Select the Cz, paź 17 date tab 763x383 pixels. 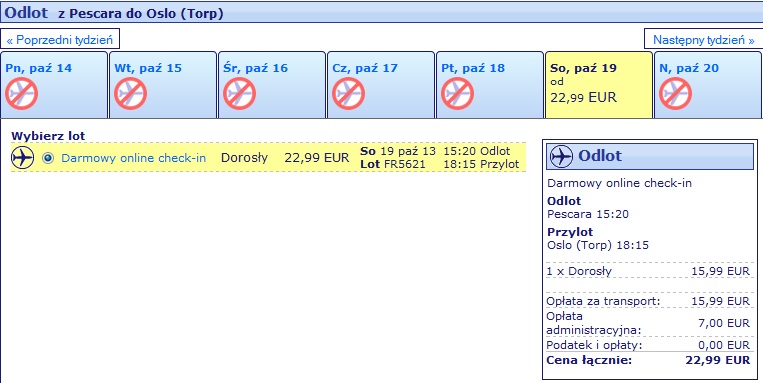[381, 85]
